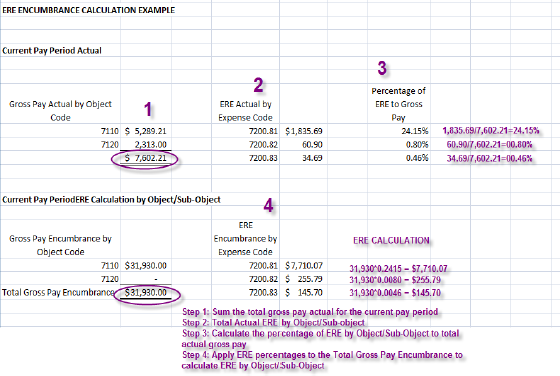Click the 7120 object code in the actuals table

pyautogui.click(x=110, y=145)
